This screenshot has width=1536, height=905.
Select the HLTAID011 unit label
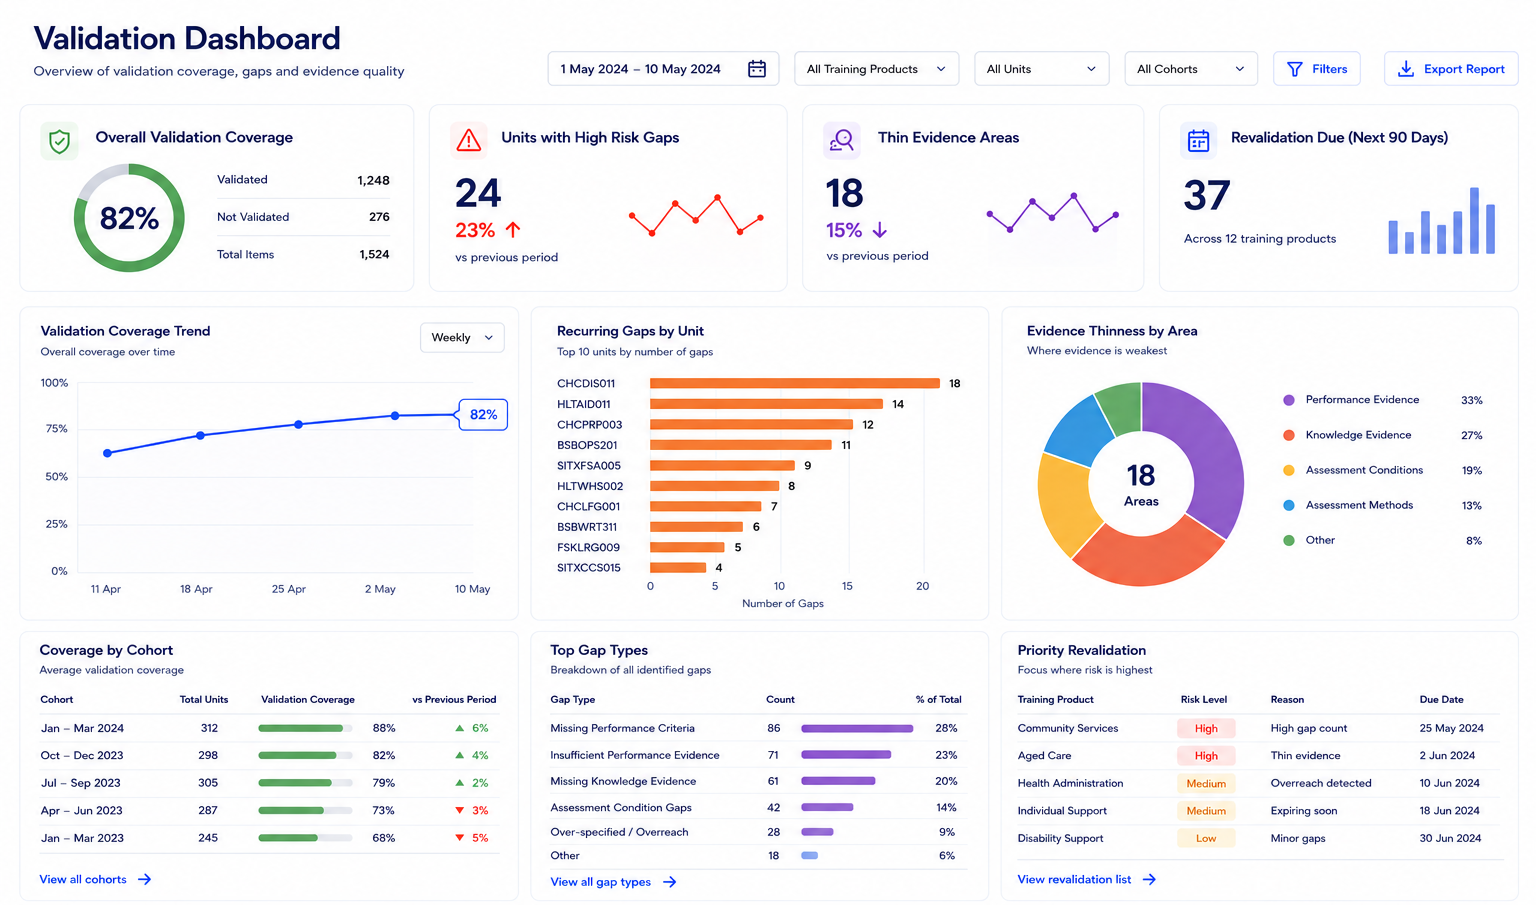coord(584,404)
